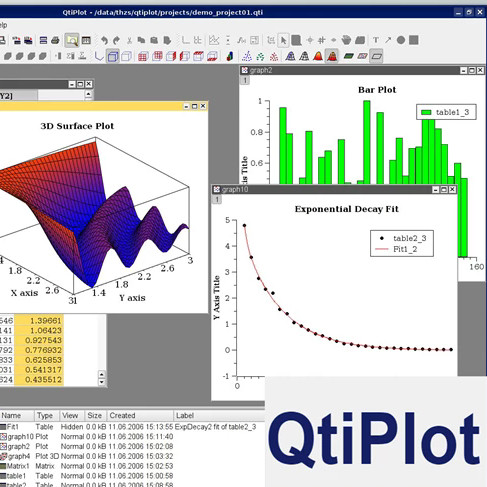
Task: Sort project explorer by Type column
Action: point(47,416)
